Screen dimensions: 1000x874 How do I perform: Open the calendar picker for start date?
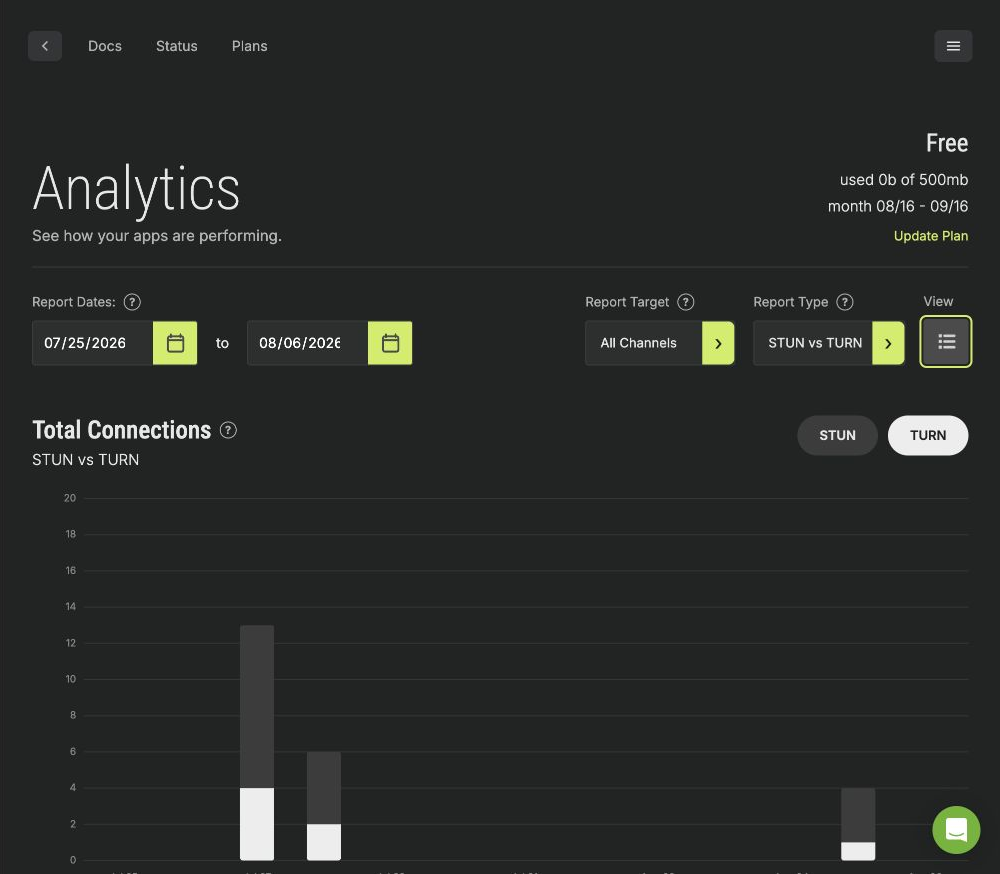(x=175, y=343)
